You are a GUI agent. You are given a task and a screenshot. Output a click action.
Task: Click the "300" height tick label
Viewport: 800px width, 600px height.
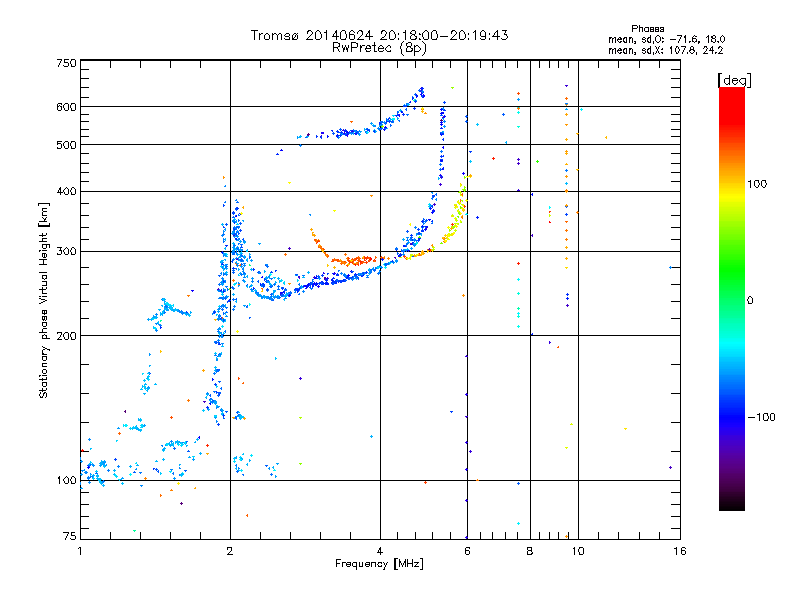[67, 251]
